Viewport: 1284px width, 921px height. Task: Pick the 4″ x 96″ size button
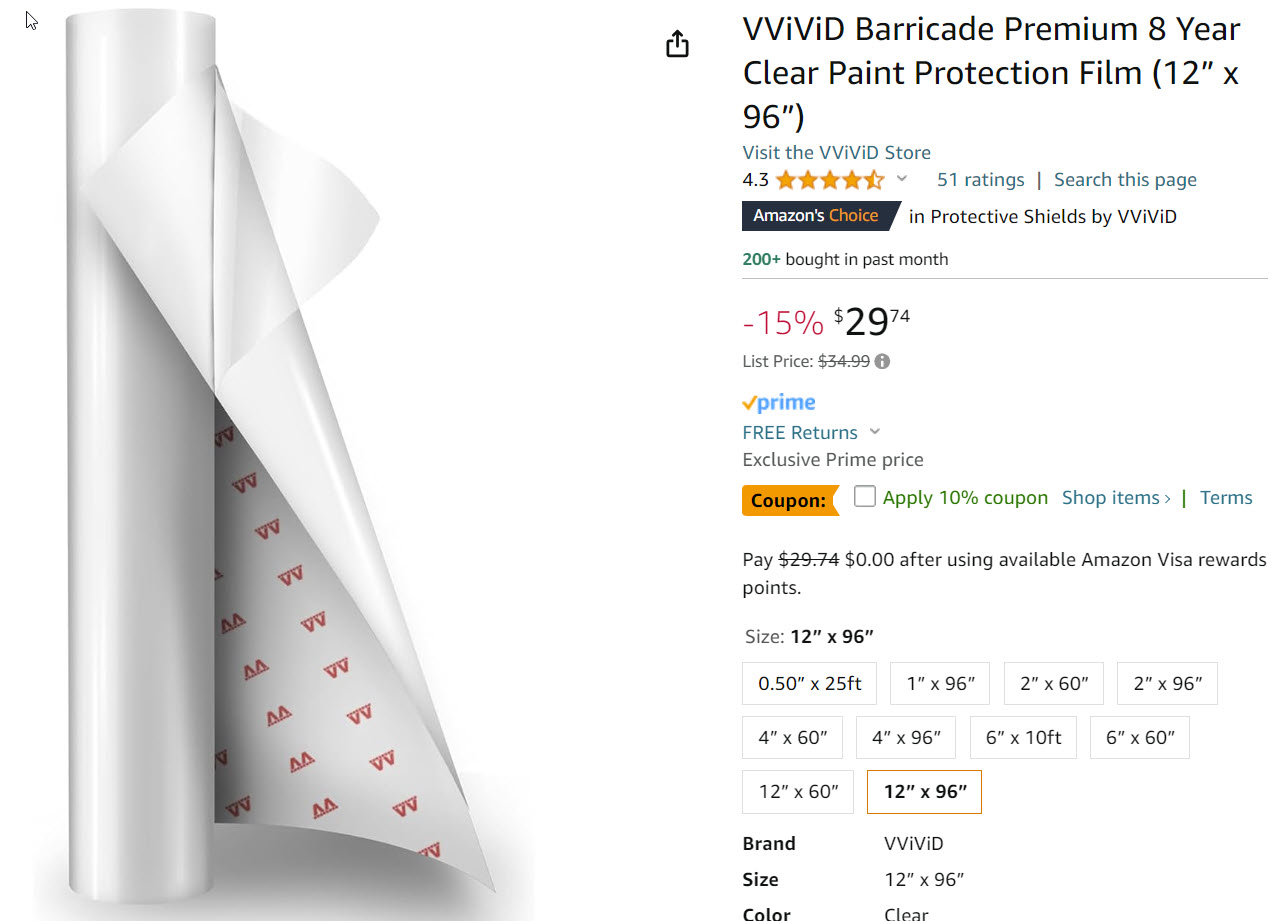[x=906, y=738]
